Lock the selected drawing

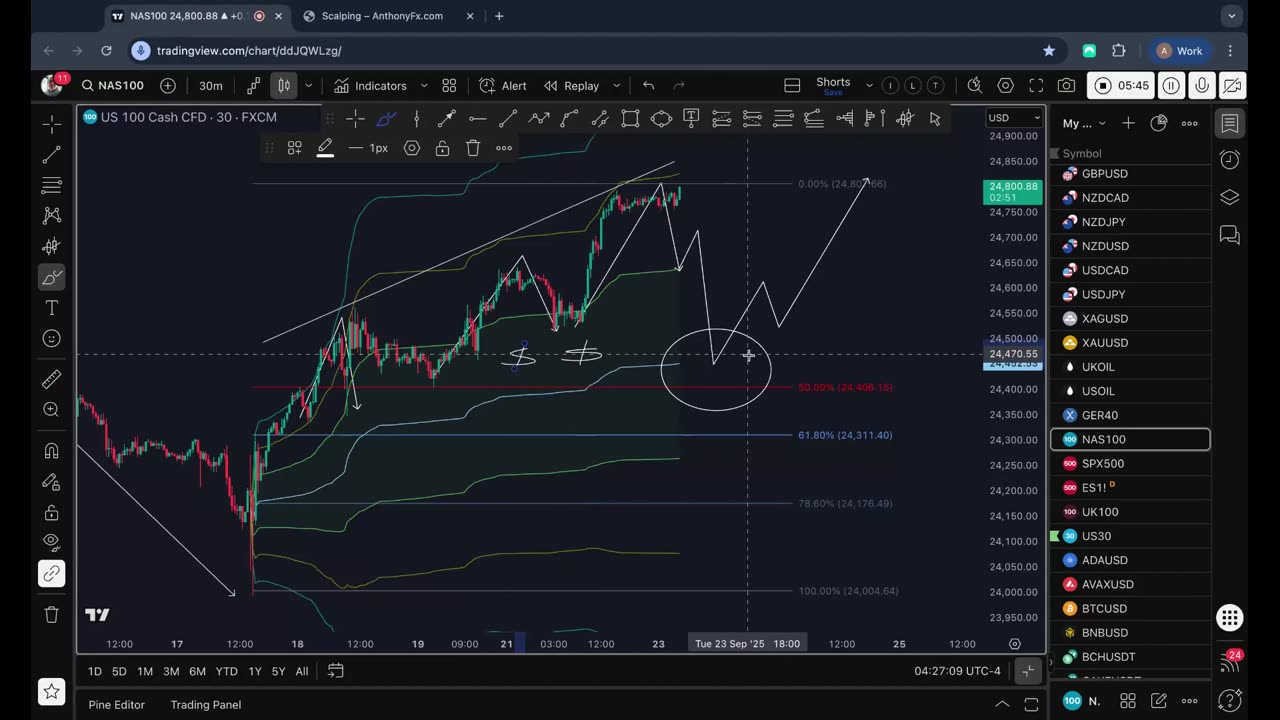tap(442, 148)
